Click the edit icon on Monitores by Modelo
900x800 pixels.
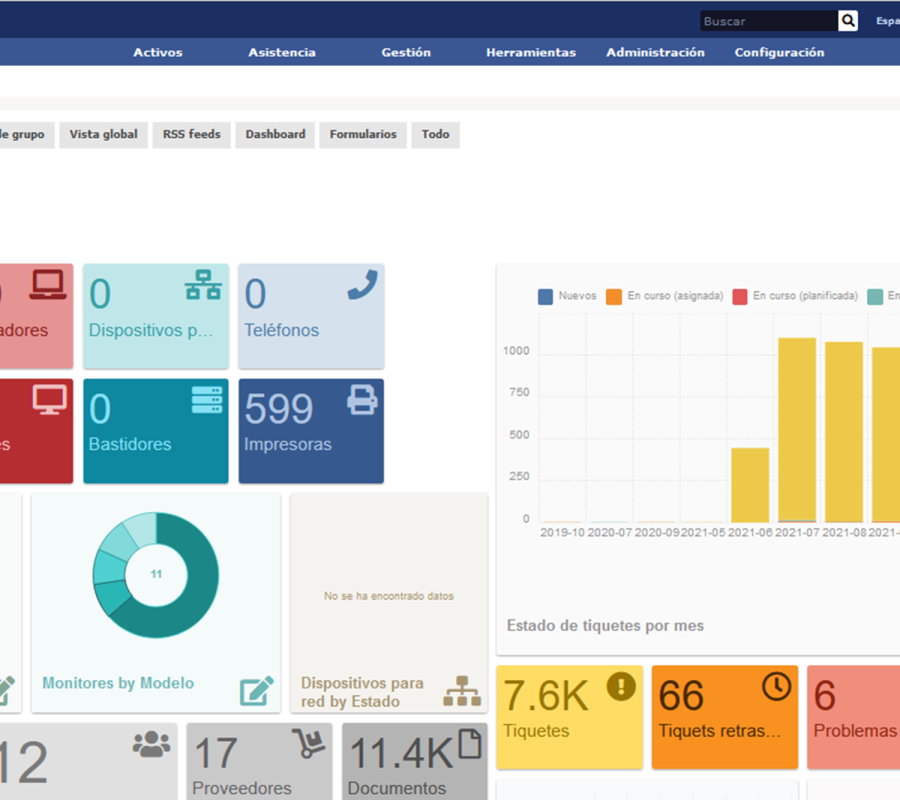coord(257,690)
